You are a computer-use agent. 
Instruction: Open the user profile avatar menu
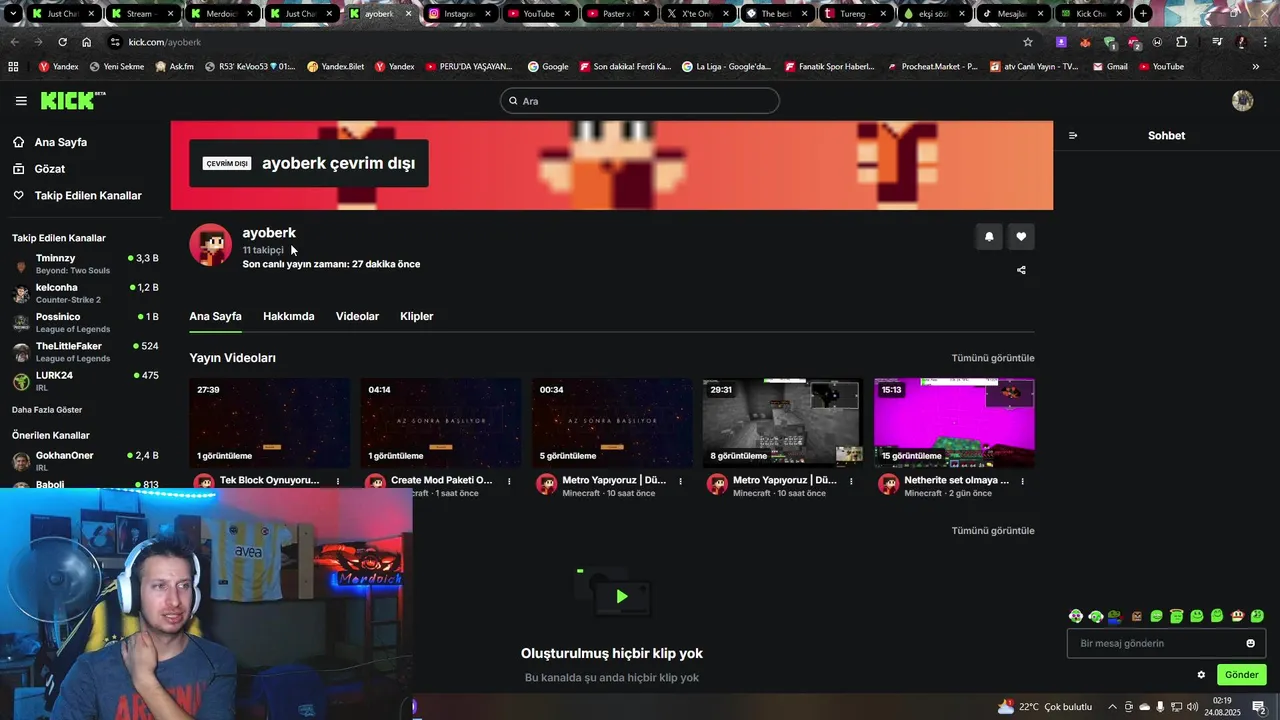pos(1242,101)
